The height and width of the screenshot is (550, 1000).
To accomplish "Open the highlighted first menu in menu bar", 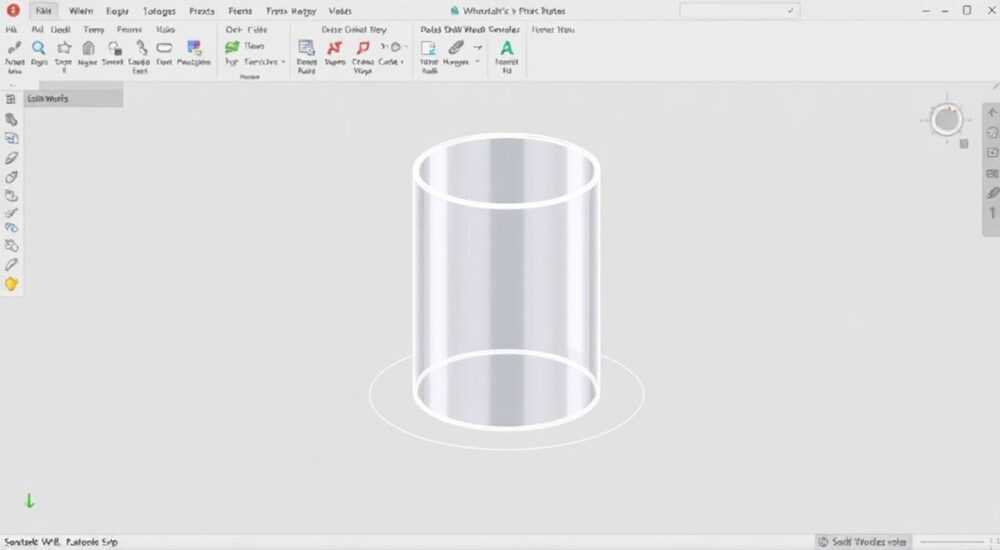I will tap(43, 11).
